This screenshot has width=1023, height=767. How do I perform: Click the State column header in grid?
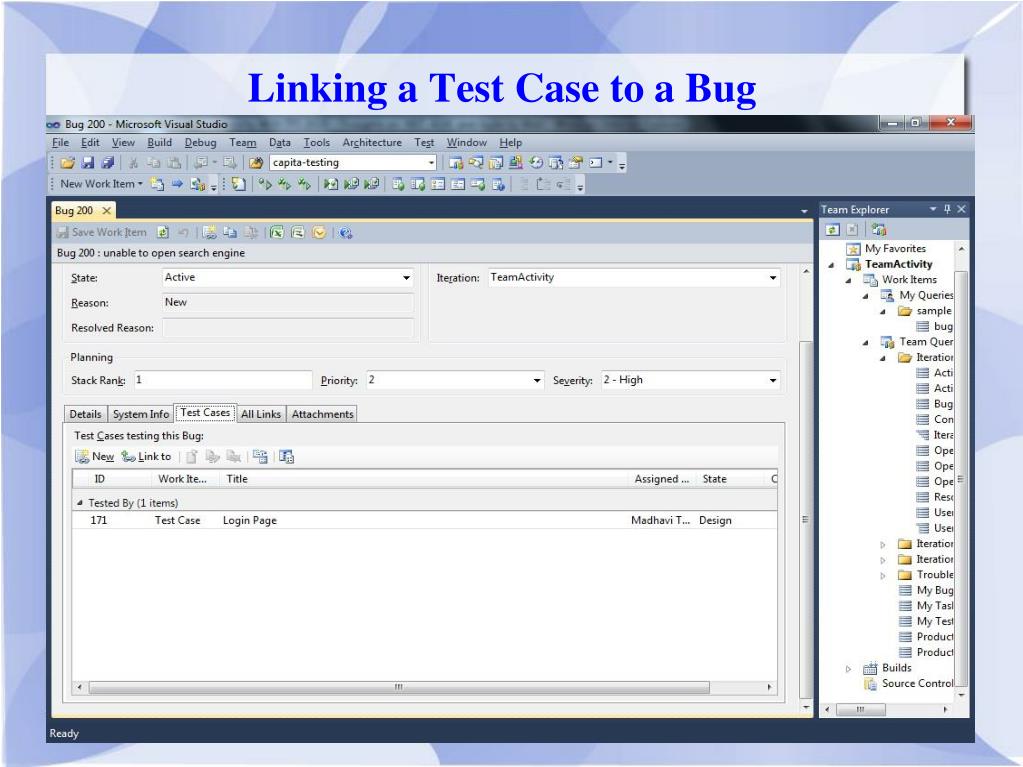click(x=729, y=479)
